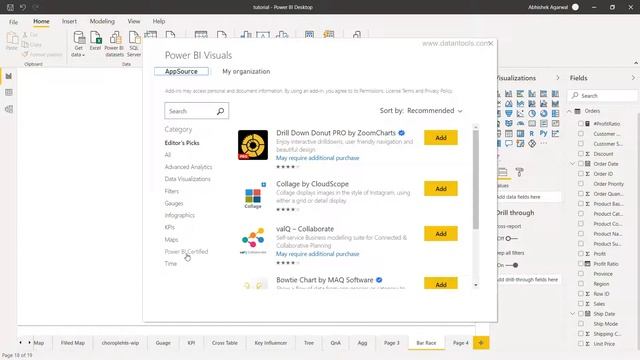640x360 pixels.
Task: Collapse the Orders table in Fields
Action: [x=569, y=111]
